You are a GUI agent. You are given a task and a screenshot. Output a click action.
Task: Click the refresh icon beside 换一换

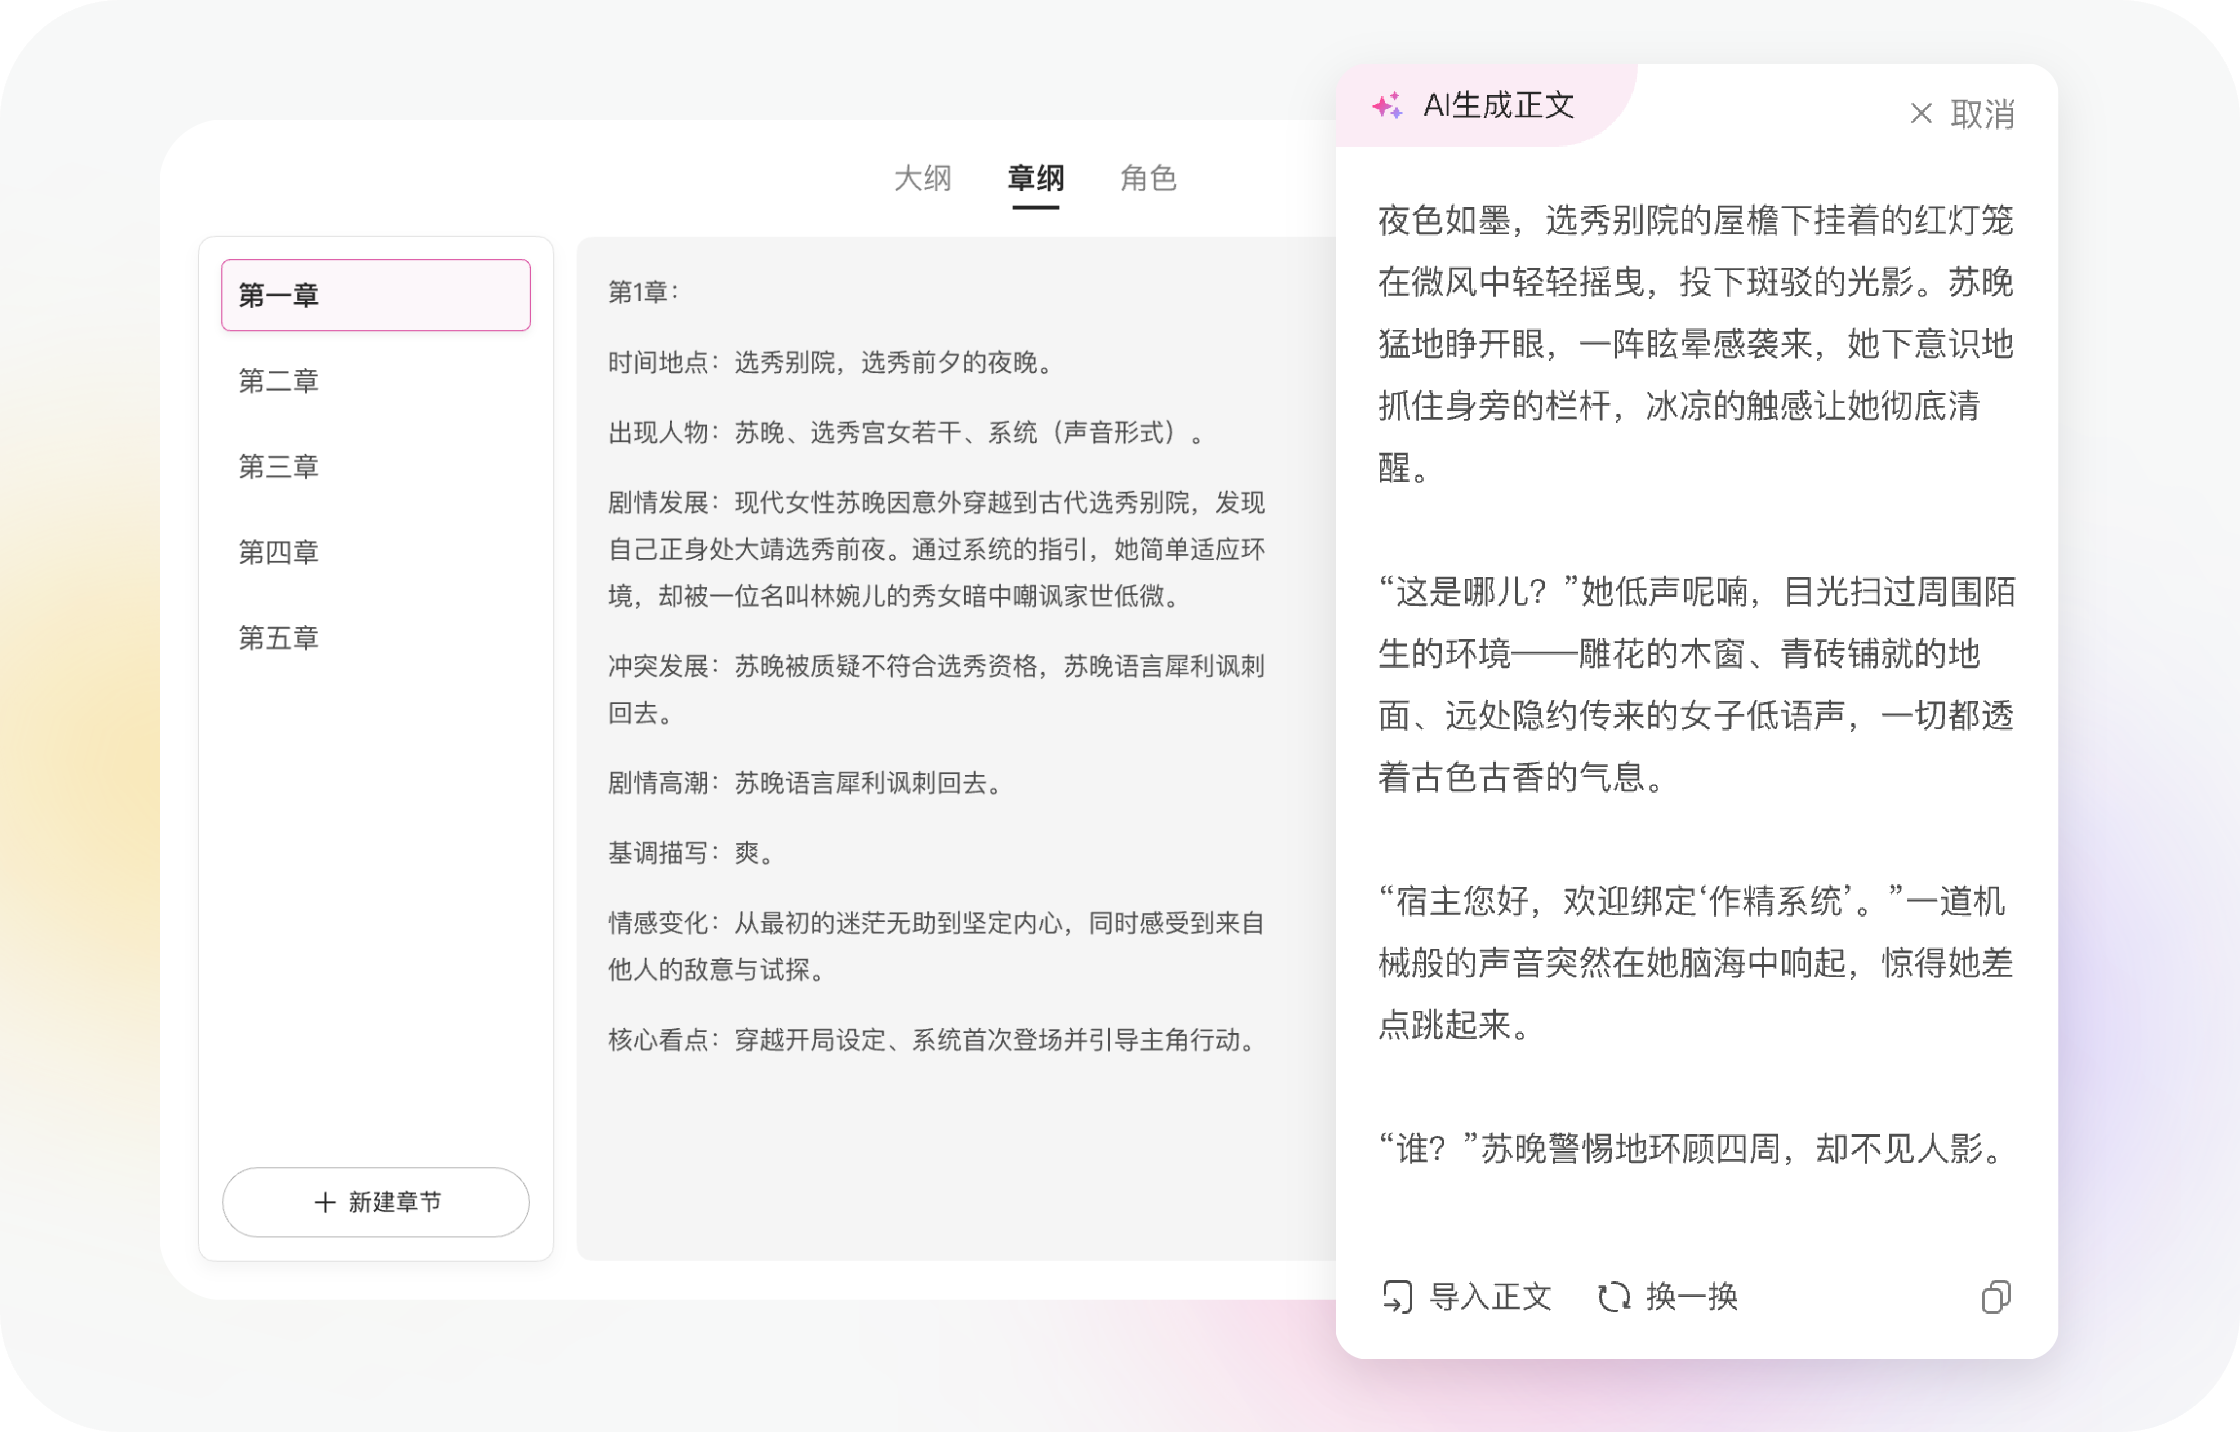(1614, 1297)
